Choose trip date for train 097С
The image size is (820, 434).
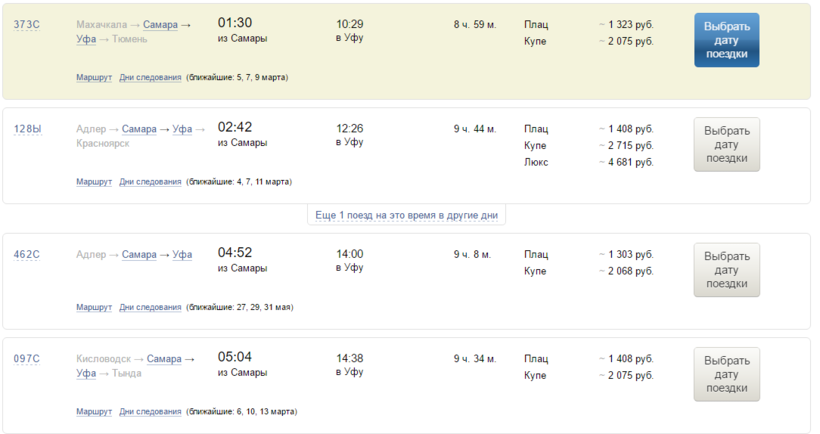tap(726, 374)
